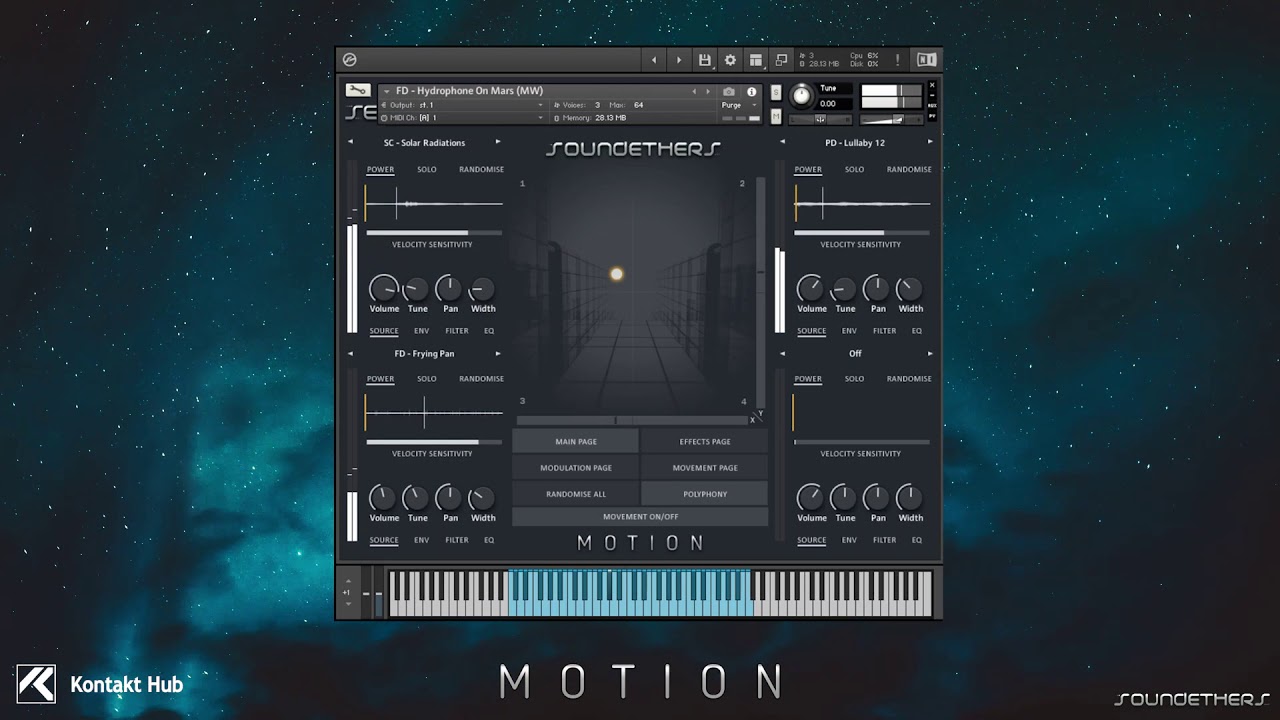This screenshot has width=1280, height=720.
Task: Next sound arrow for the Off layer
Action: click(930, 353)
